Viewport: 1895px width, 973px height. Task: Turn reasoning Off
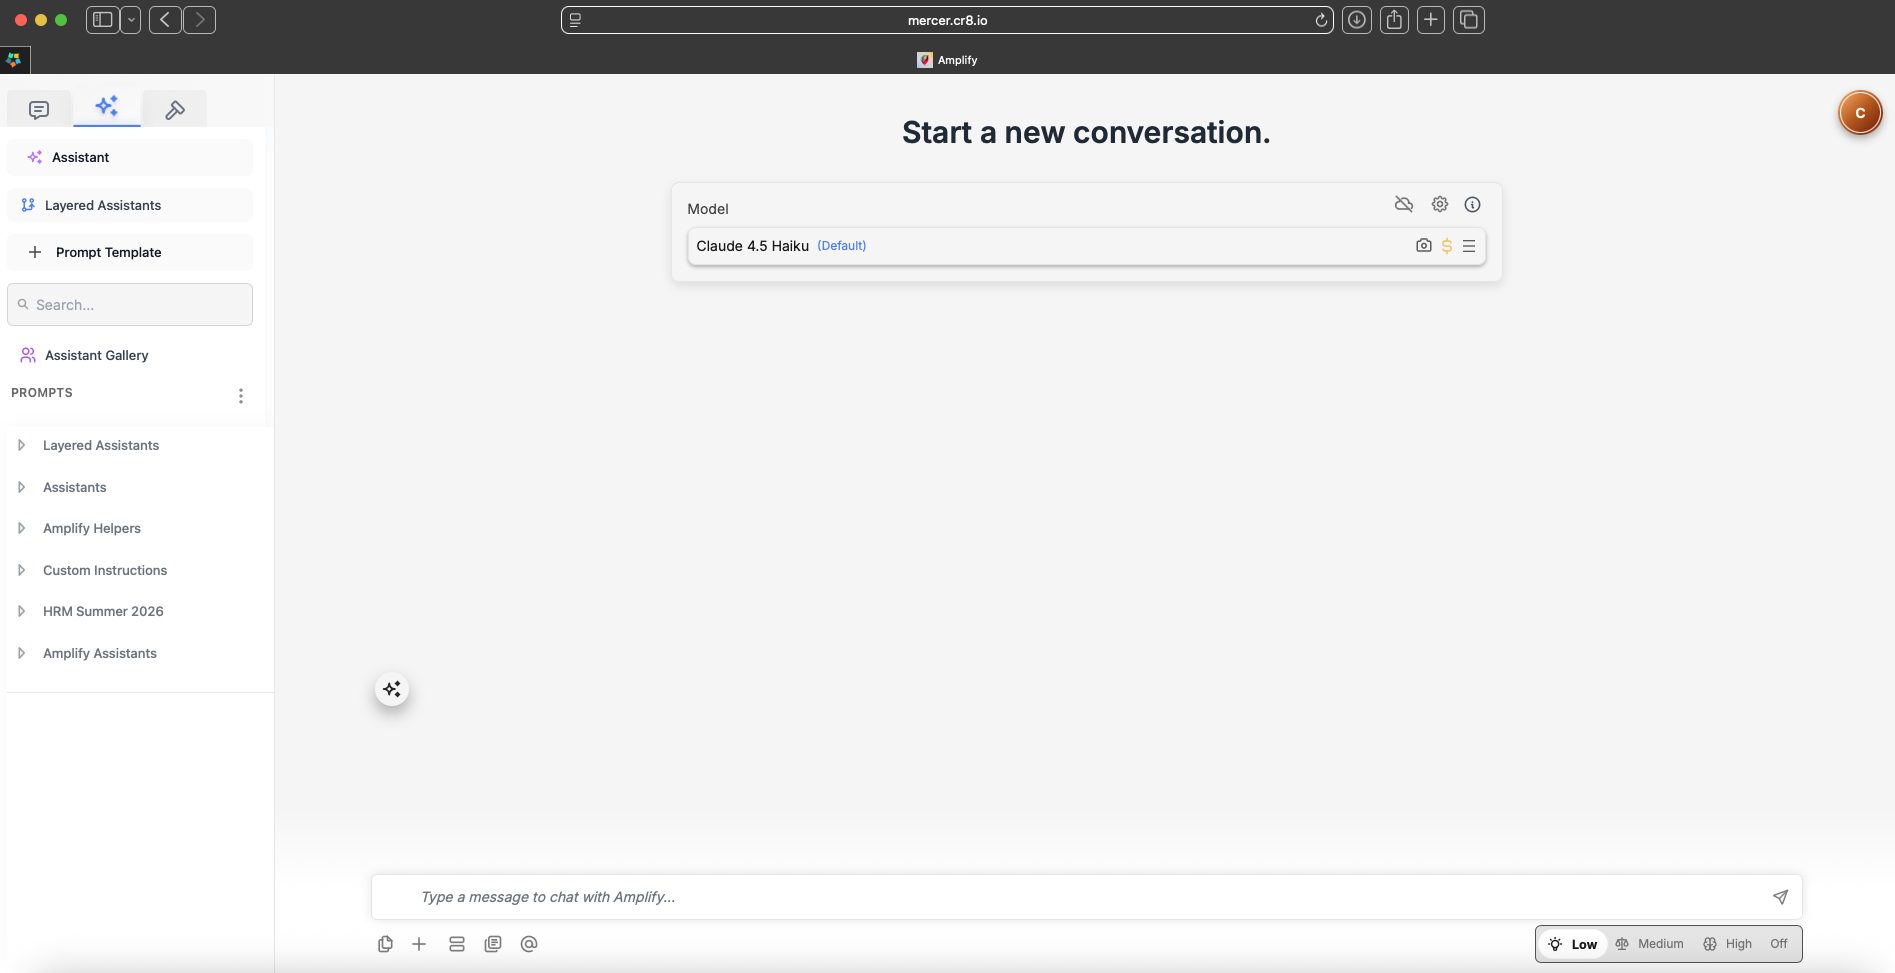(x=1779, y=944)
